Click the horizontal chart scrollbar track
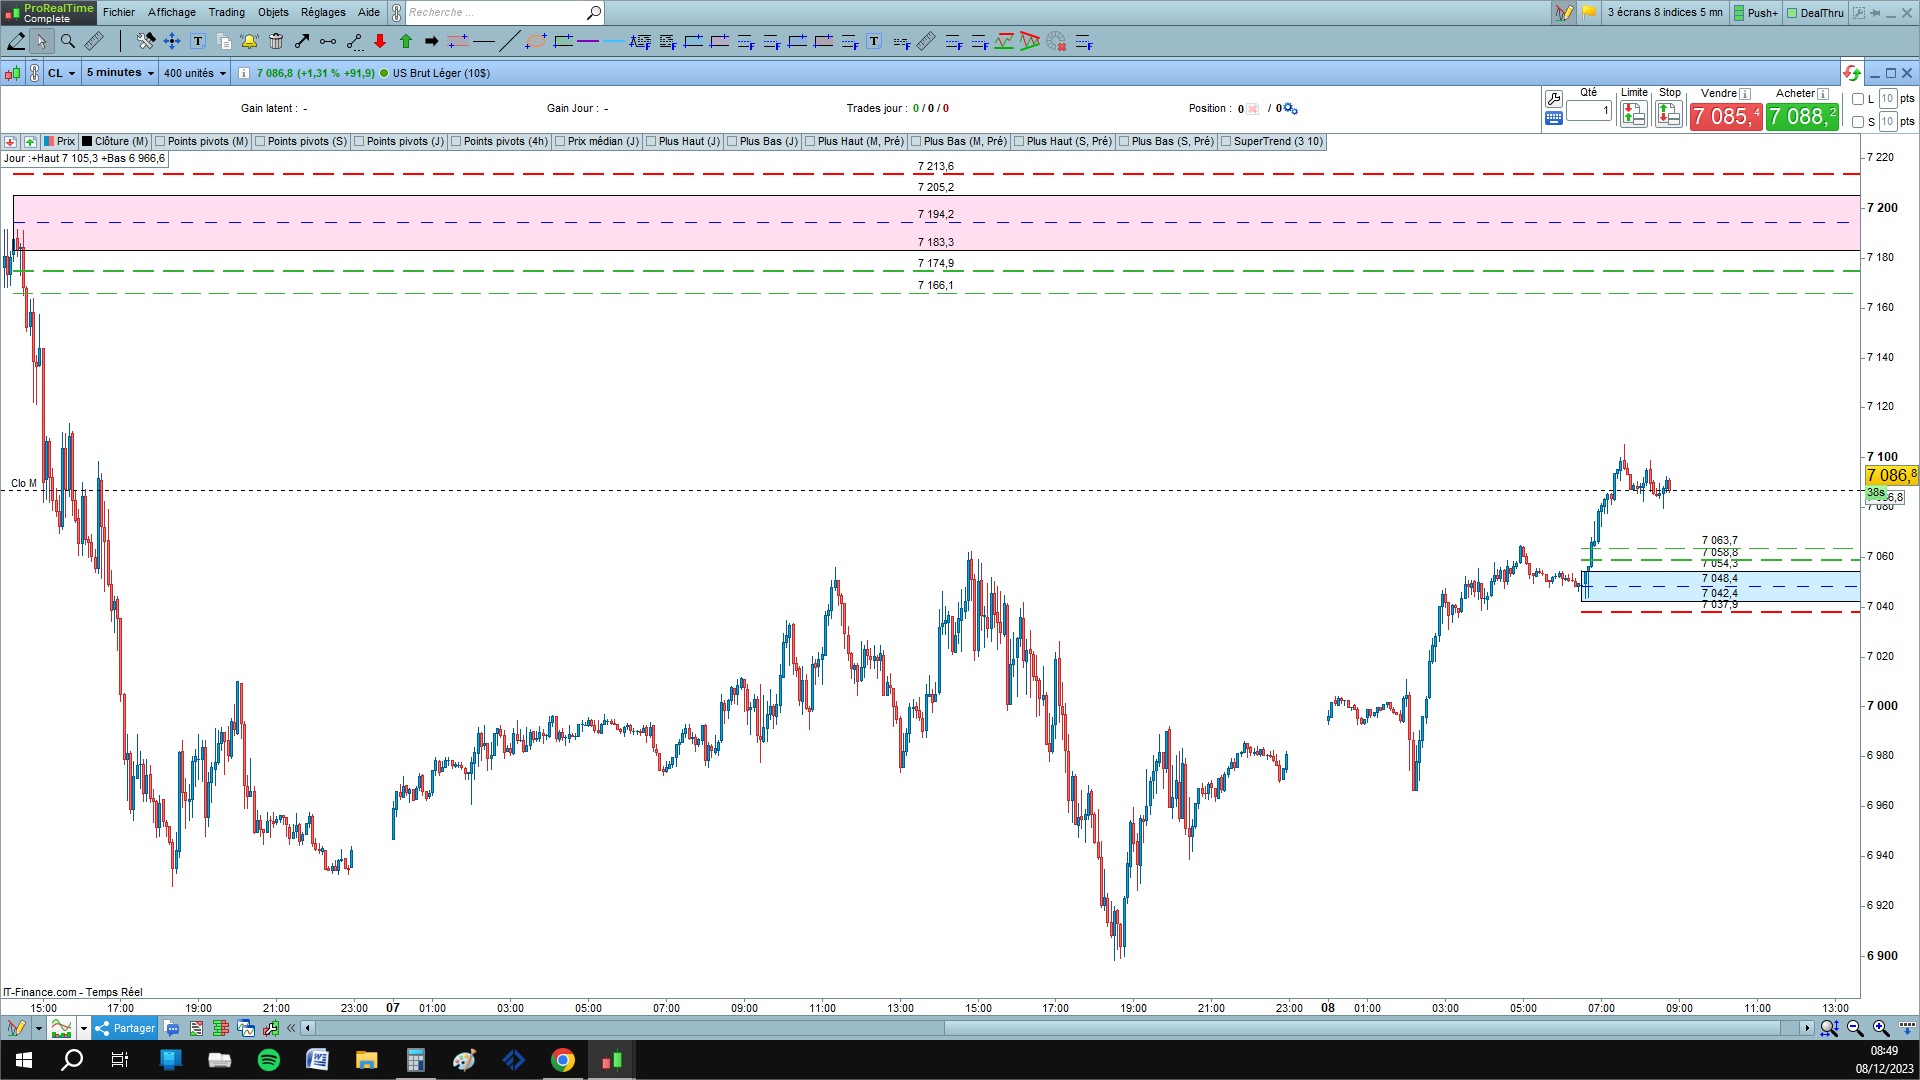This screenshot has height=1080, width=1920. coord(630,1028)
